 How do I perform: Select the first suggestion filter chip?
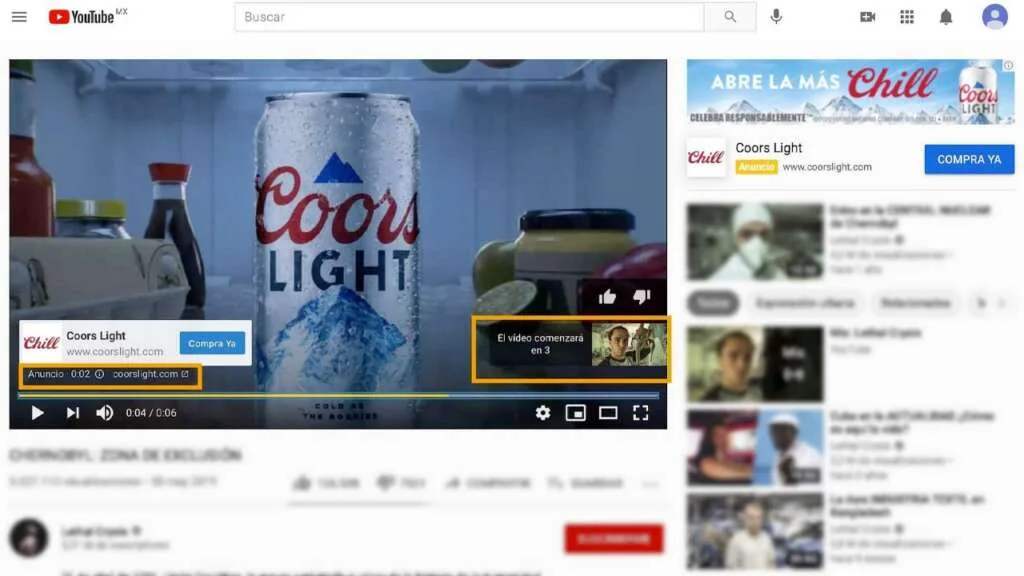coord(713,303)
